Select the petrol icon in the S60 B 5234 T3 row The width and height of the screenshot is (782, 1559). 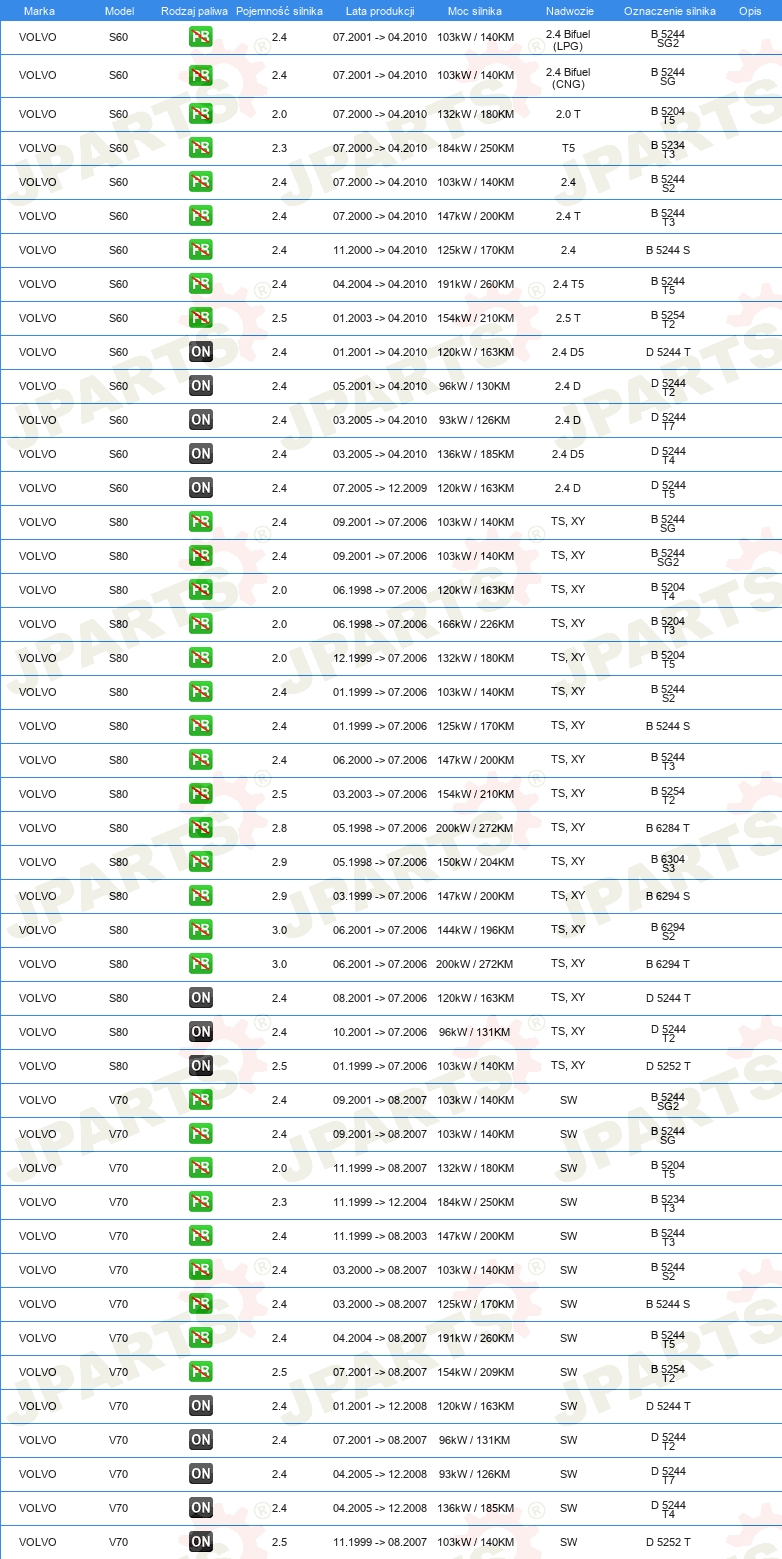coord(201,148)
